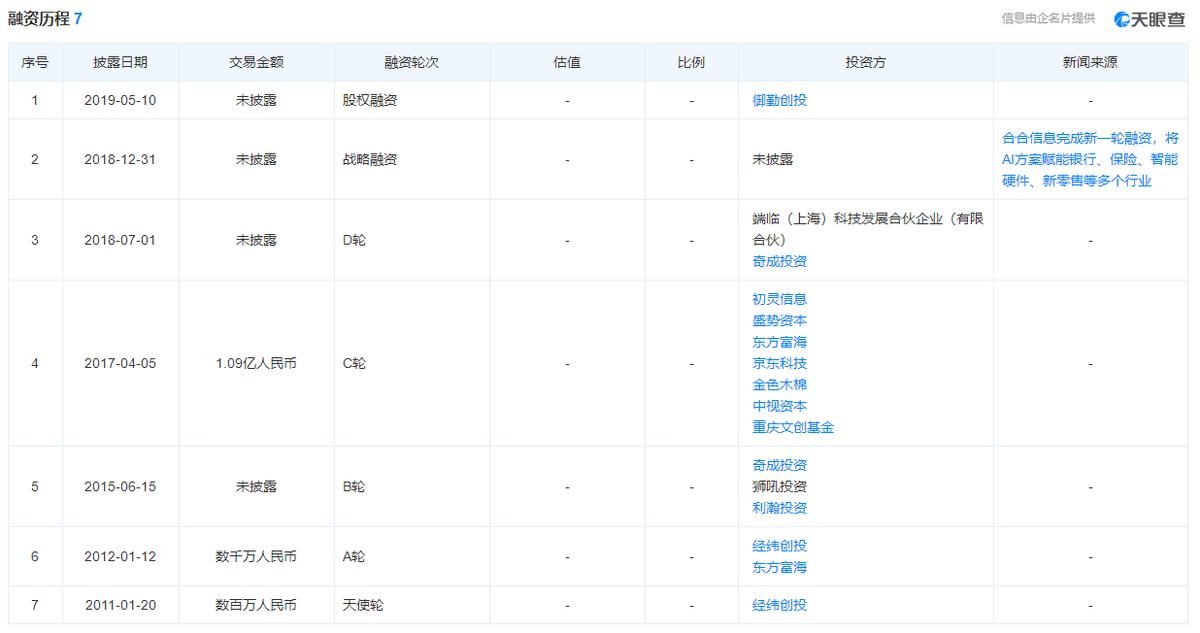This screenshot has width=1200, height=633.
Task: Click the 披露日期 column header
Action: 120,62
